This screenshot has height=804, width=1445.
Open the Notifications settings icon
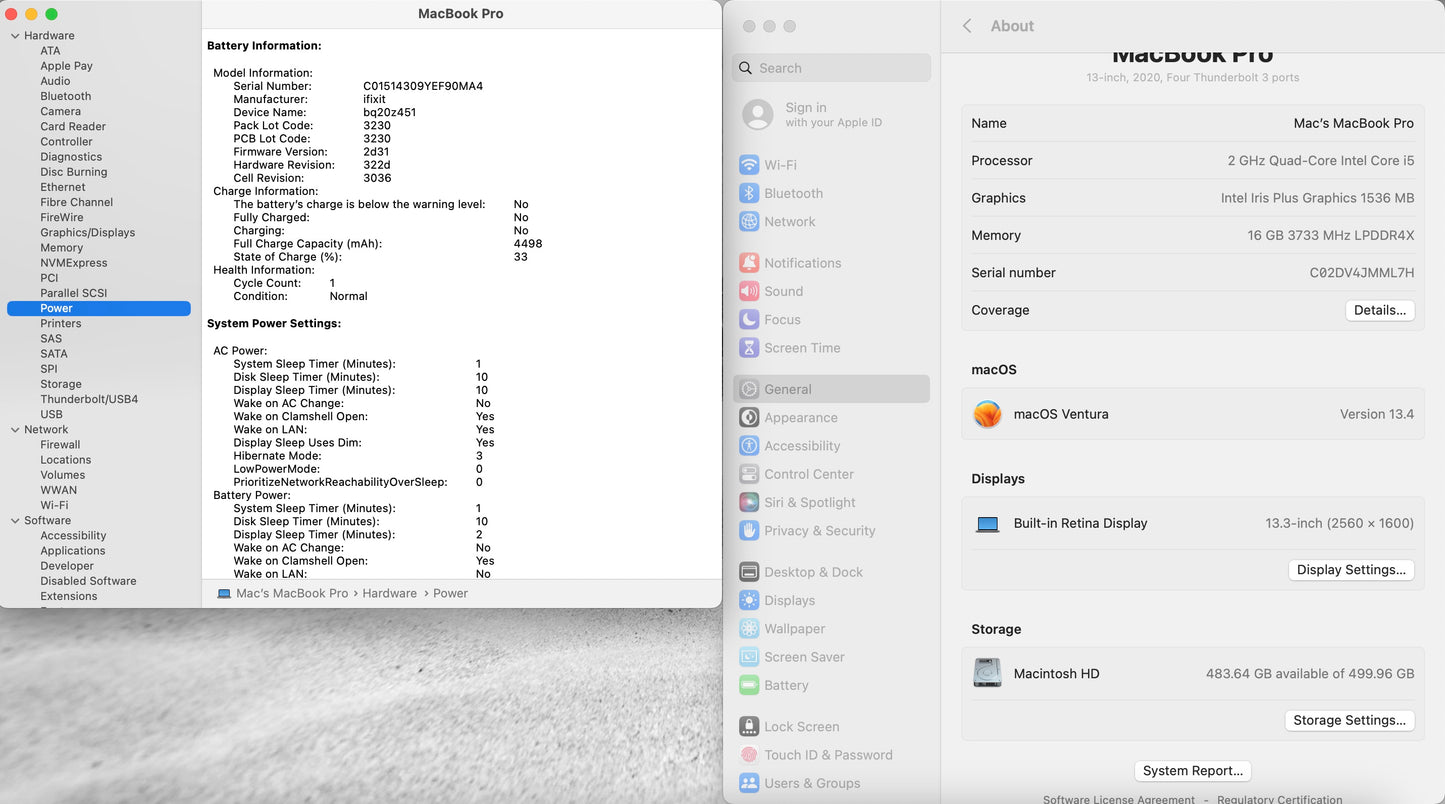coord(748,263)
